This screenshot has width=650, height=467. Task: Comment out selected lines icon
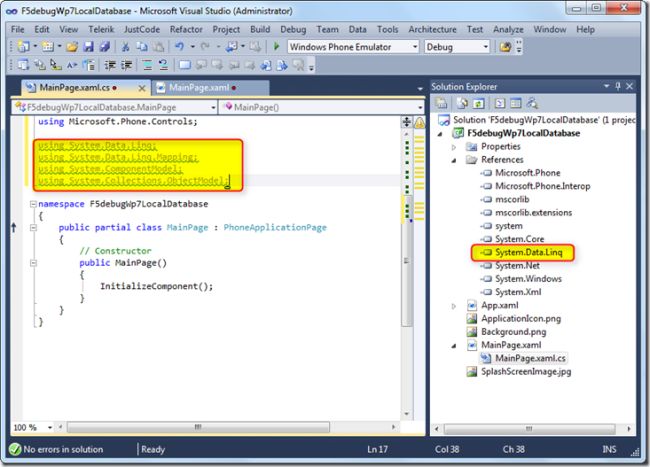click(x=147, y=65)
